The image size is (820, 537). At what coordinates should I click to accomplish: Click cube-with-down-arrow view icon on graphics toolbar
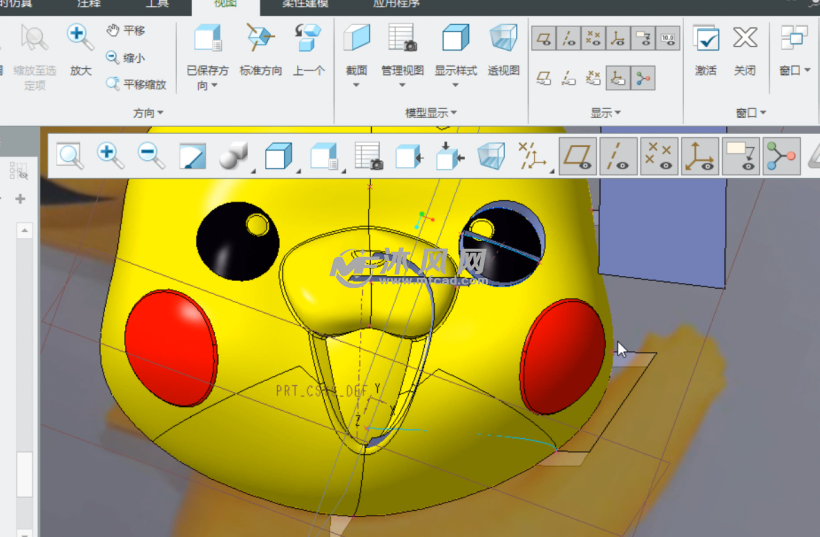[x=450, y=156]
